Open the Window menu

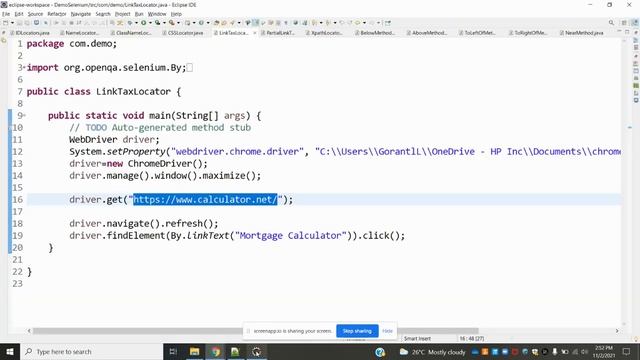[x=157, y=14]
